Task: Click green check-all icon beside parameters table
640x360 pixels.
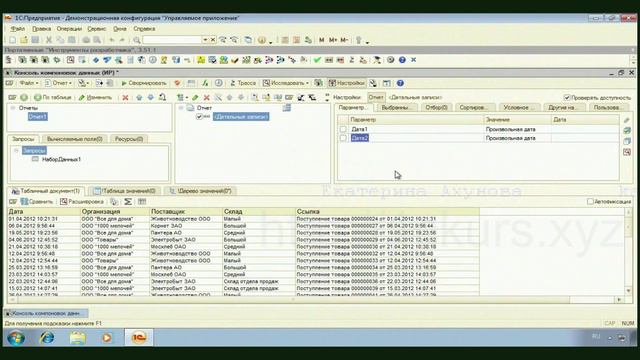Action: click(x=627, y=131)
